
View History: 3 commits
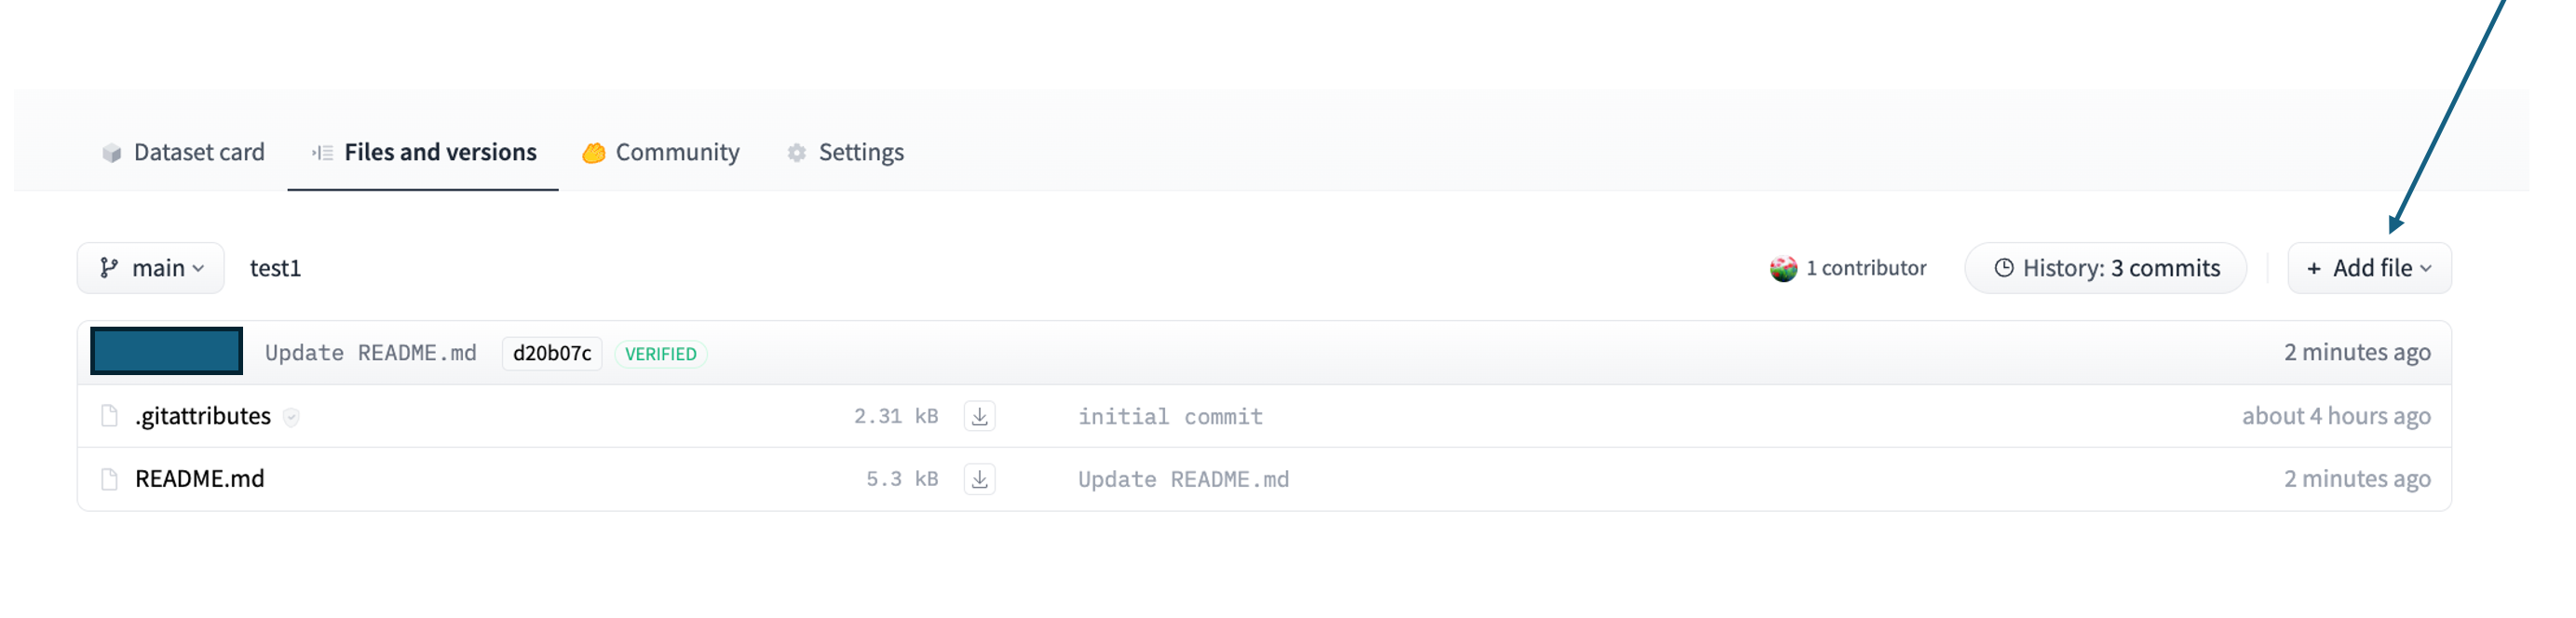point(2105,268)
